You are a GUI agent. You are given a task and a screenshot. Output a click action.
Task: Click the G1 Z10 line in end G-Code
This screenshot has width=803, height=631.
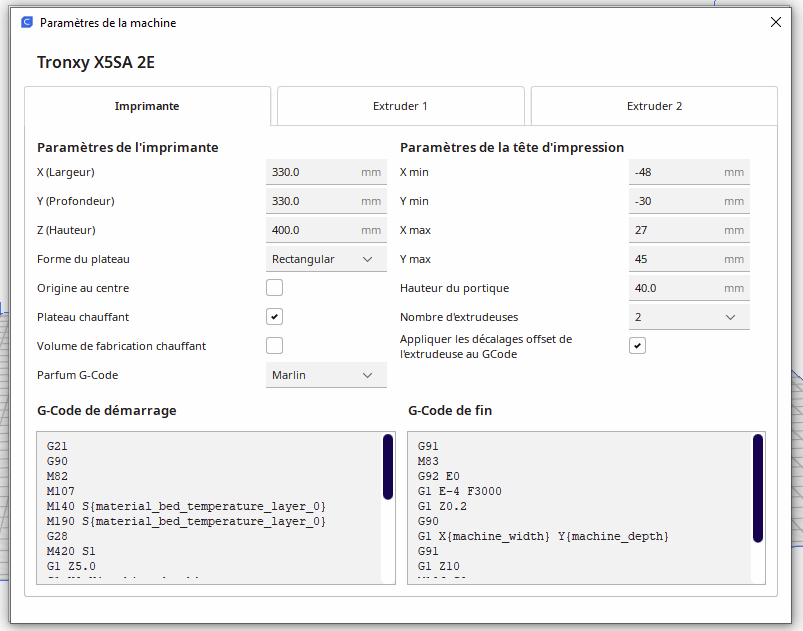click(x=439, y=566)
